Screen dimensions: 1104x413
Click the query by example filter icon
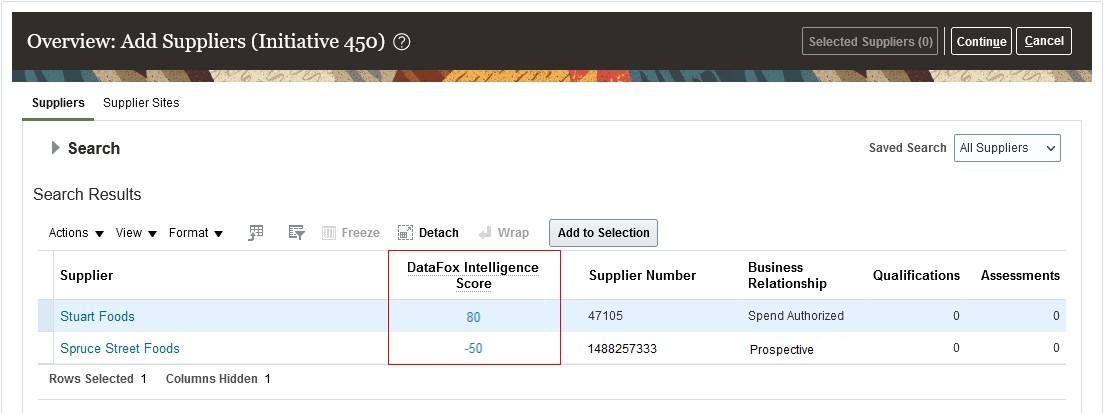(296, 233)
